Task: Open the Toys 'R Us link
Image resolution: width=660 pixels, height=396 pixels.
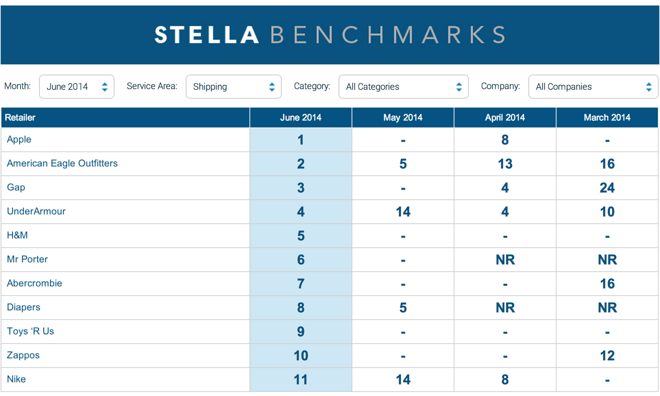Action: [x=30, y=331]
